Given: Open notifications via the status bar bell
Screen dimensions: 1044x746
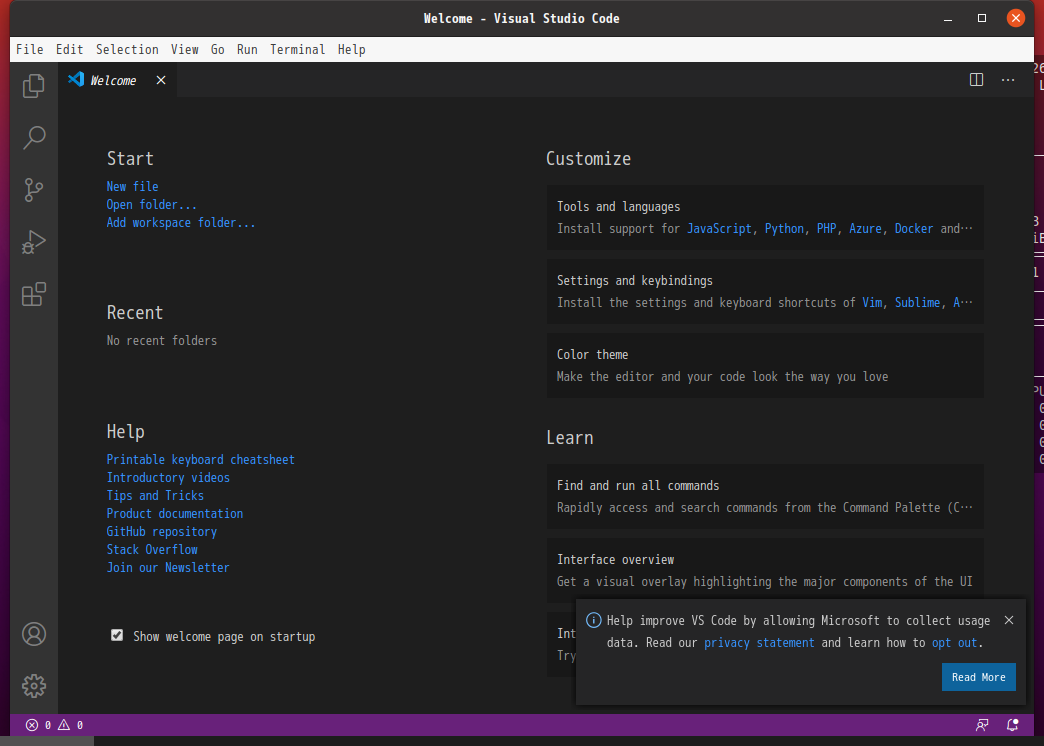Looking at the screenshot, I should pos(1011,725).
